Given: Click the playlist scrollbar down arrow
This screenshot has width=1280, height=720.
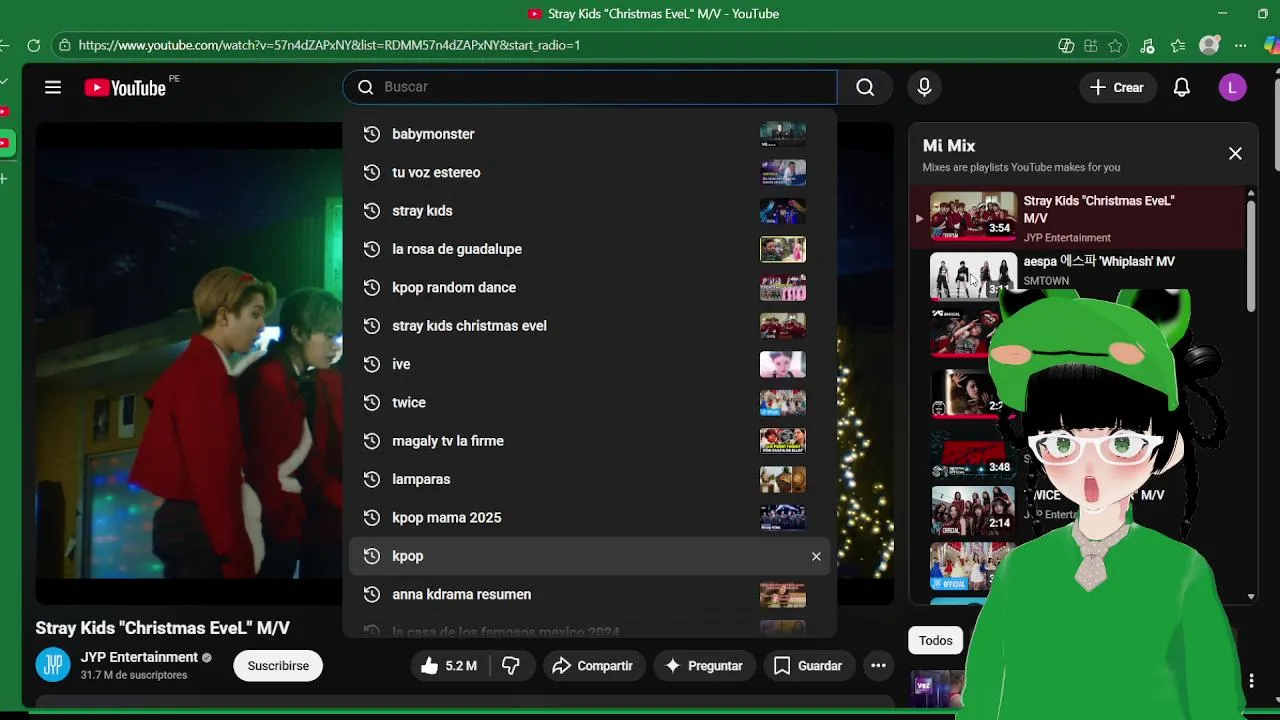Looking at the screenshot, I should click(x=1251, y=597).
